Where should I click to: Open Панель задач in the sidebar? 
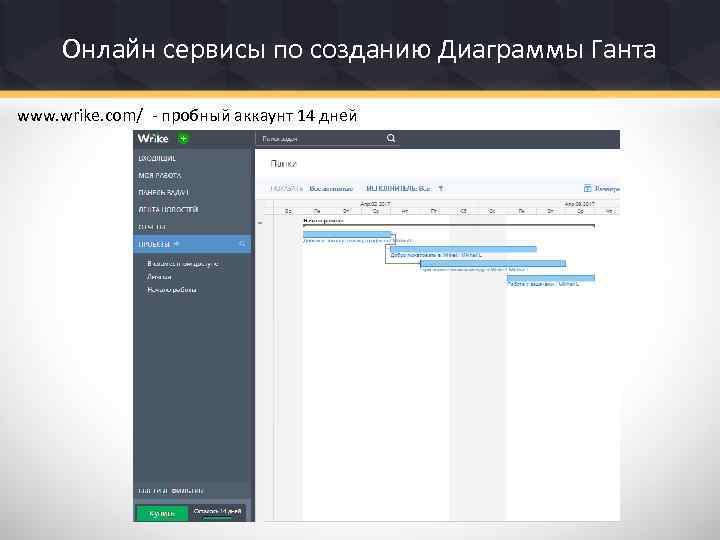click(163, 192)
